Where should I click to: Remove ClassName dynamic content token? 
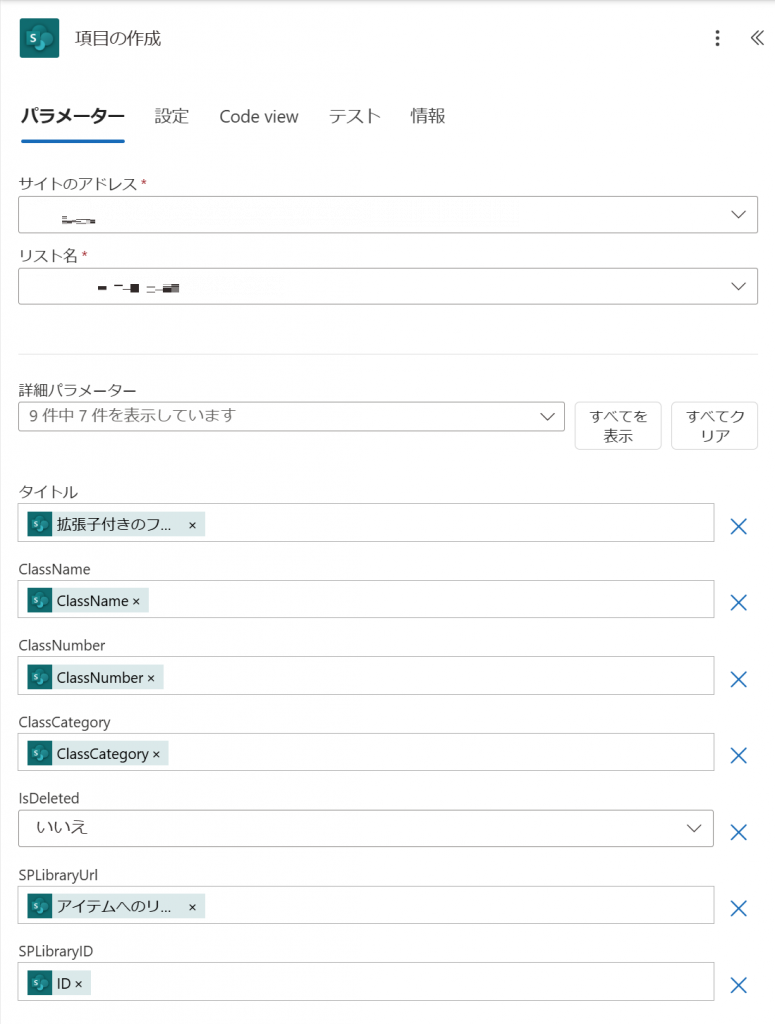[x=136, y=601]
